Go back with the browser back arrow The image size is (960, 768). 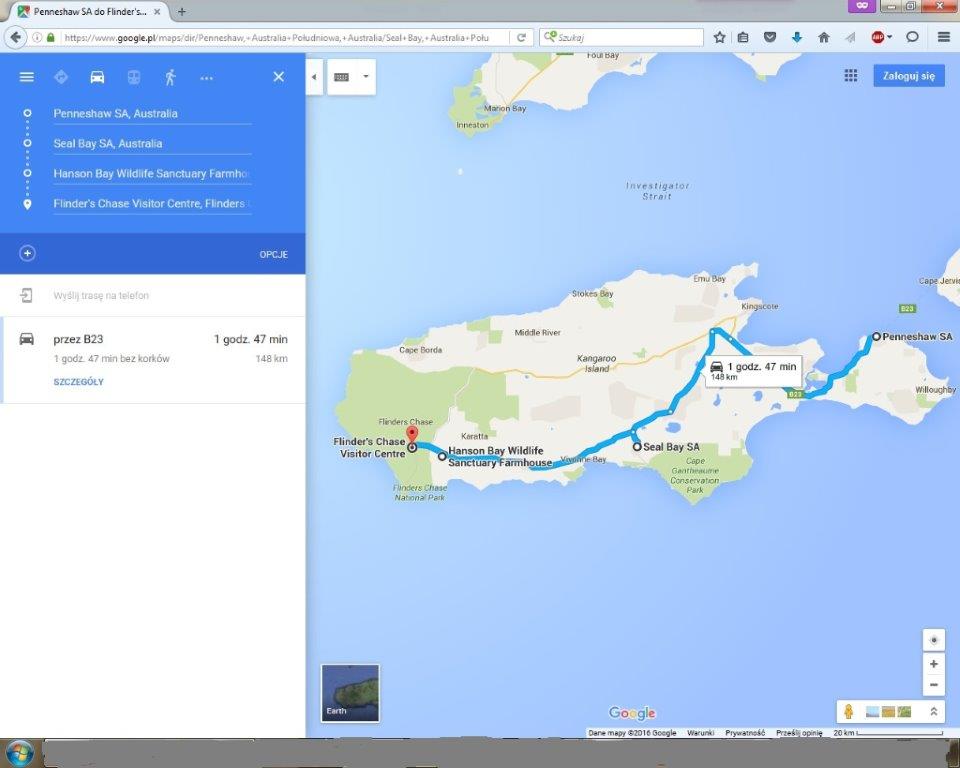click(x=15, y=37)
